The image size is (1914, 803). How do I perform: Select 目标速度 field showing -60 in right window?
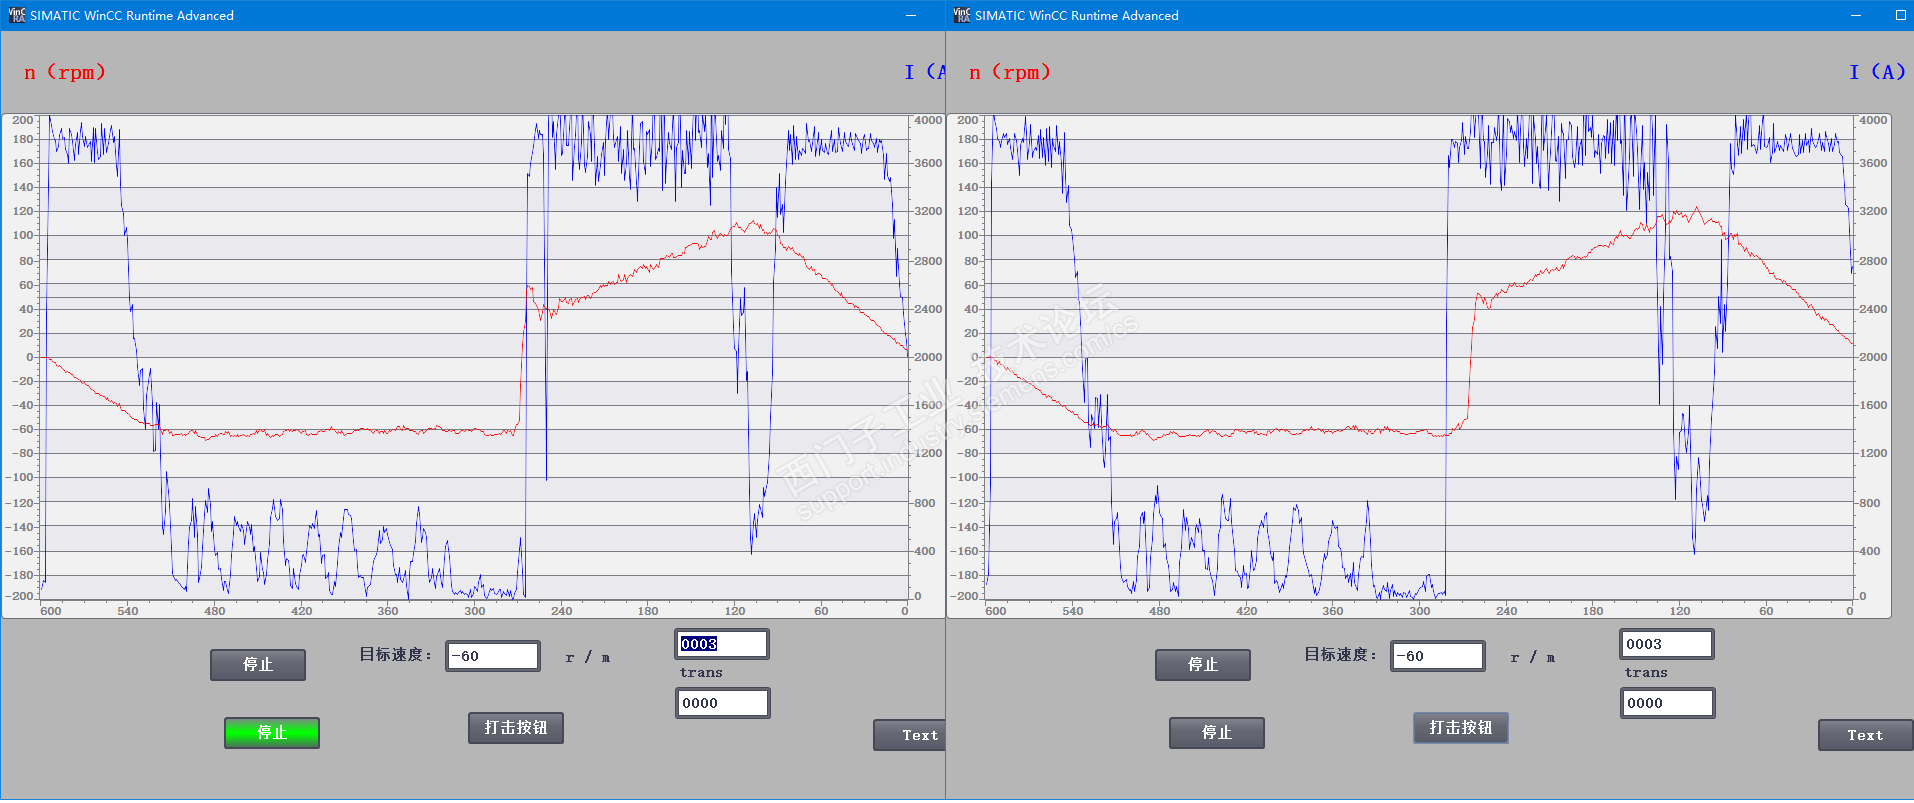click(x=1438, y=656)
